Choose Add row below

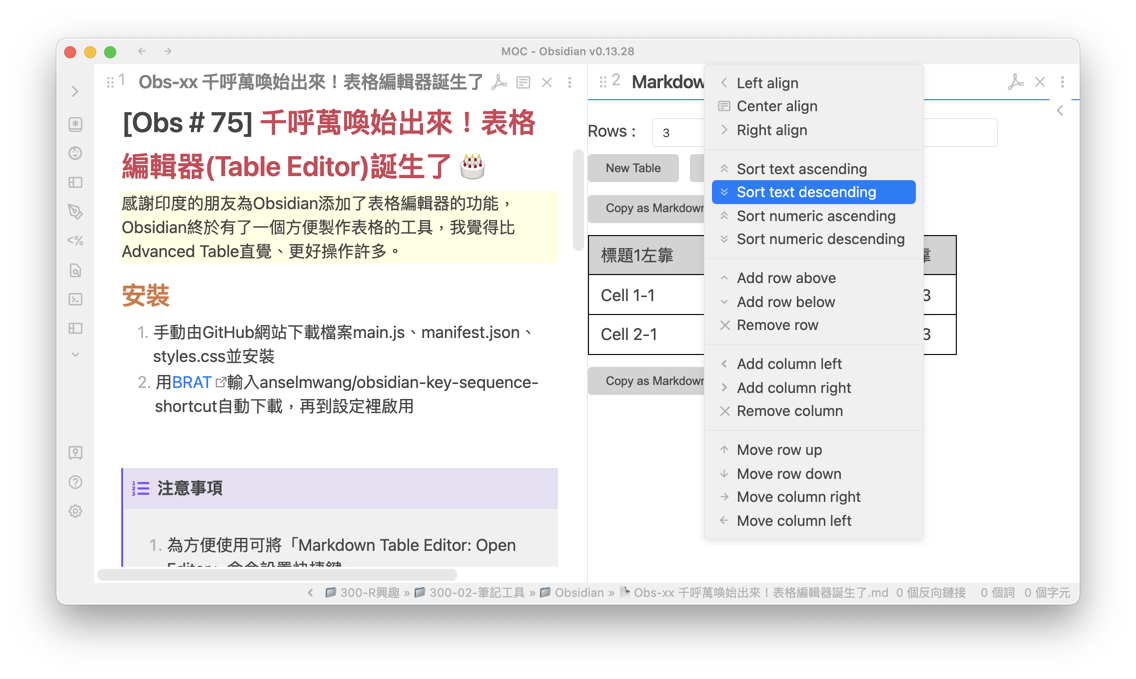[814, 302]
